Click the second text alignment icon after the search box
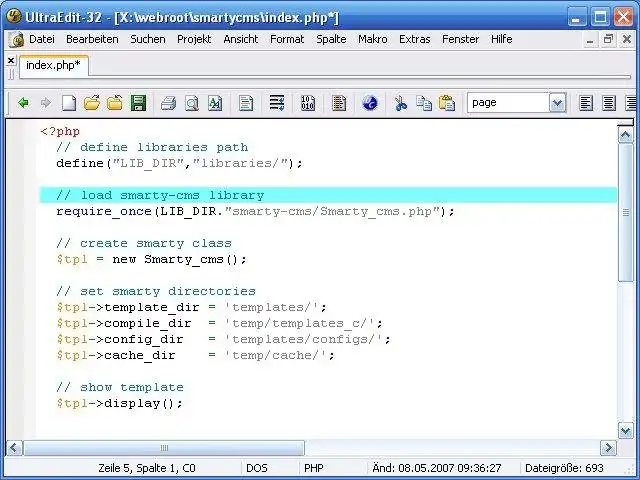The width and height of the screenshot is (640, 480). point(609,103)
